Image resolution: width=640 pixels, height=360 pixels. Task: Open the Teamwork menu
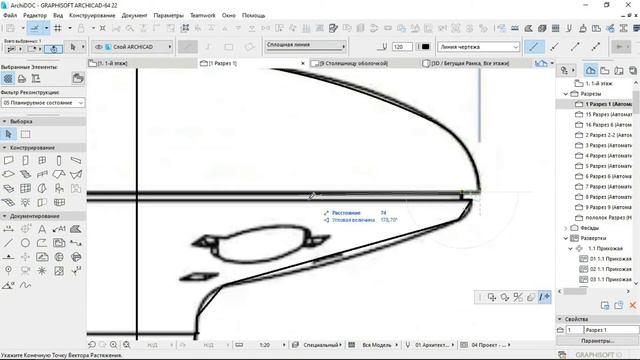(202, 16)
